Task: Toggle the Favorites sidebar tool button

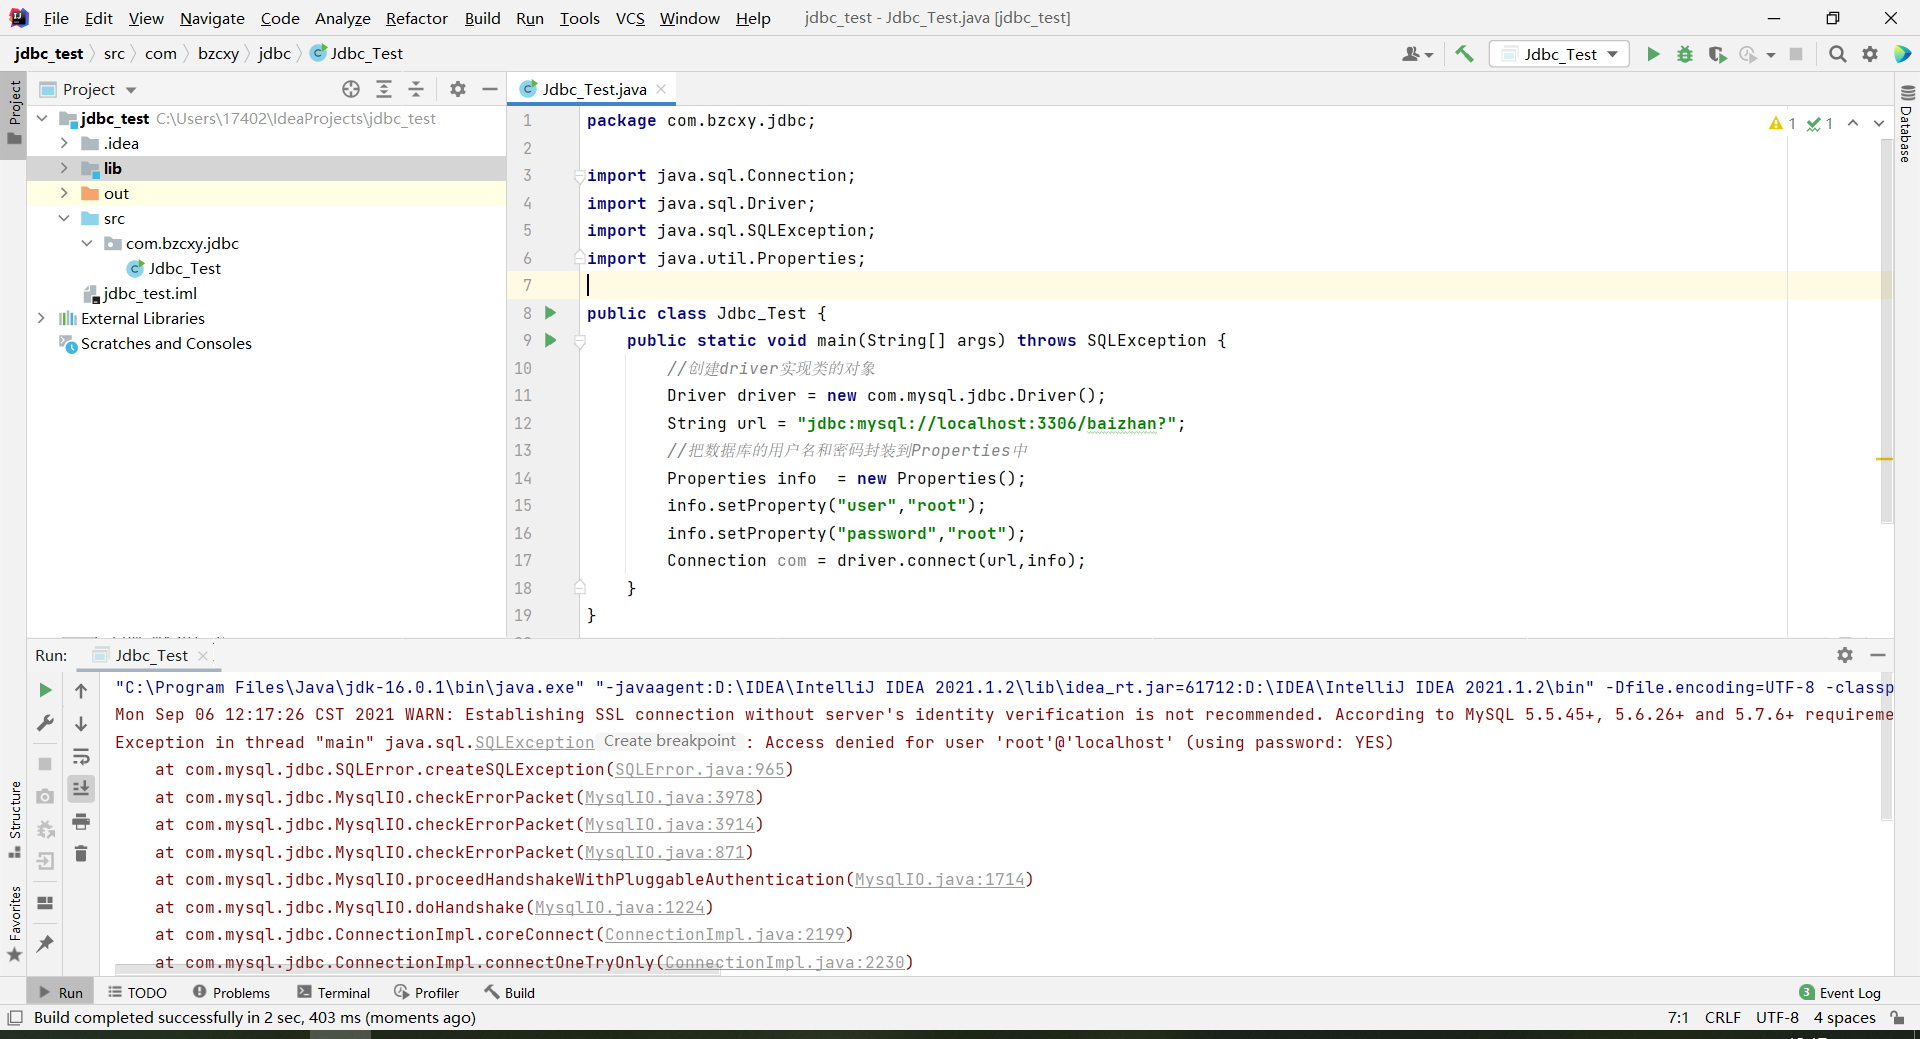Action: tap(14, 924)
